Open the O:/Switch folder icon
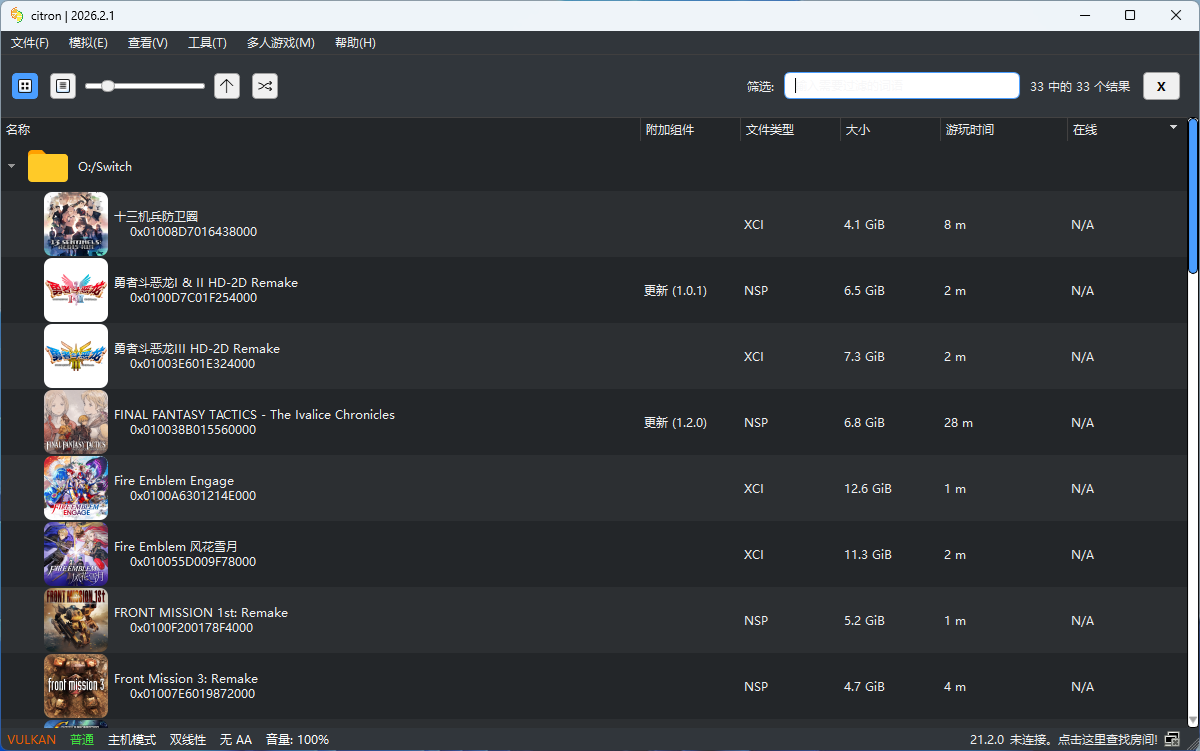Screen dimensions: 1200x751 (x=47, y=167)
